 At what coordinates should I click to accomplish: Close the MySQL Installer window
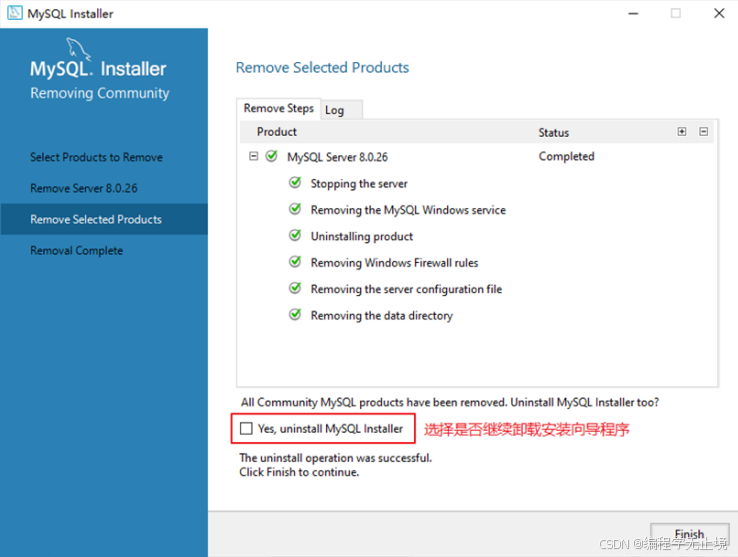(x=719, y=13)
